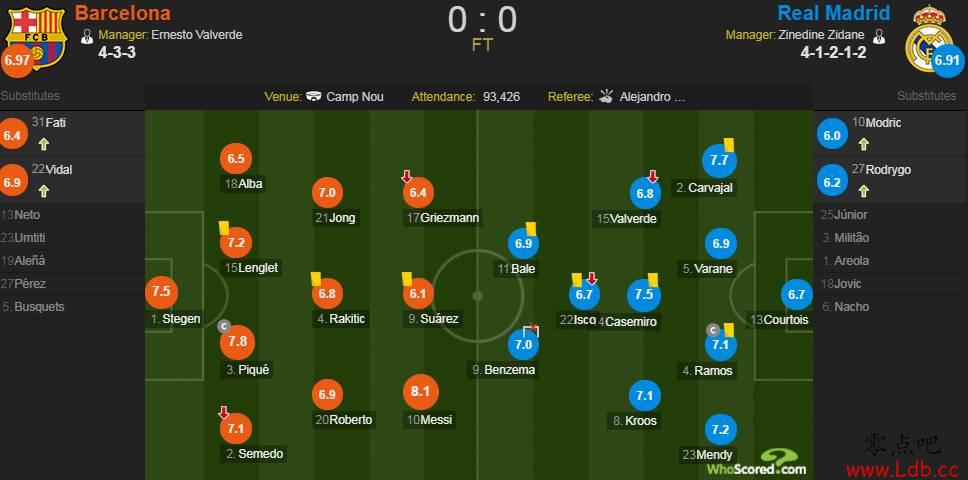Click the substitution arrow under Fati
This screenshot has height=480, width=968.
click(43, 145)
